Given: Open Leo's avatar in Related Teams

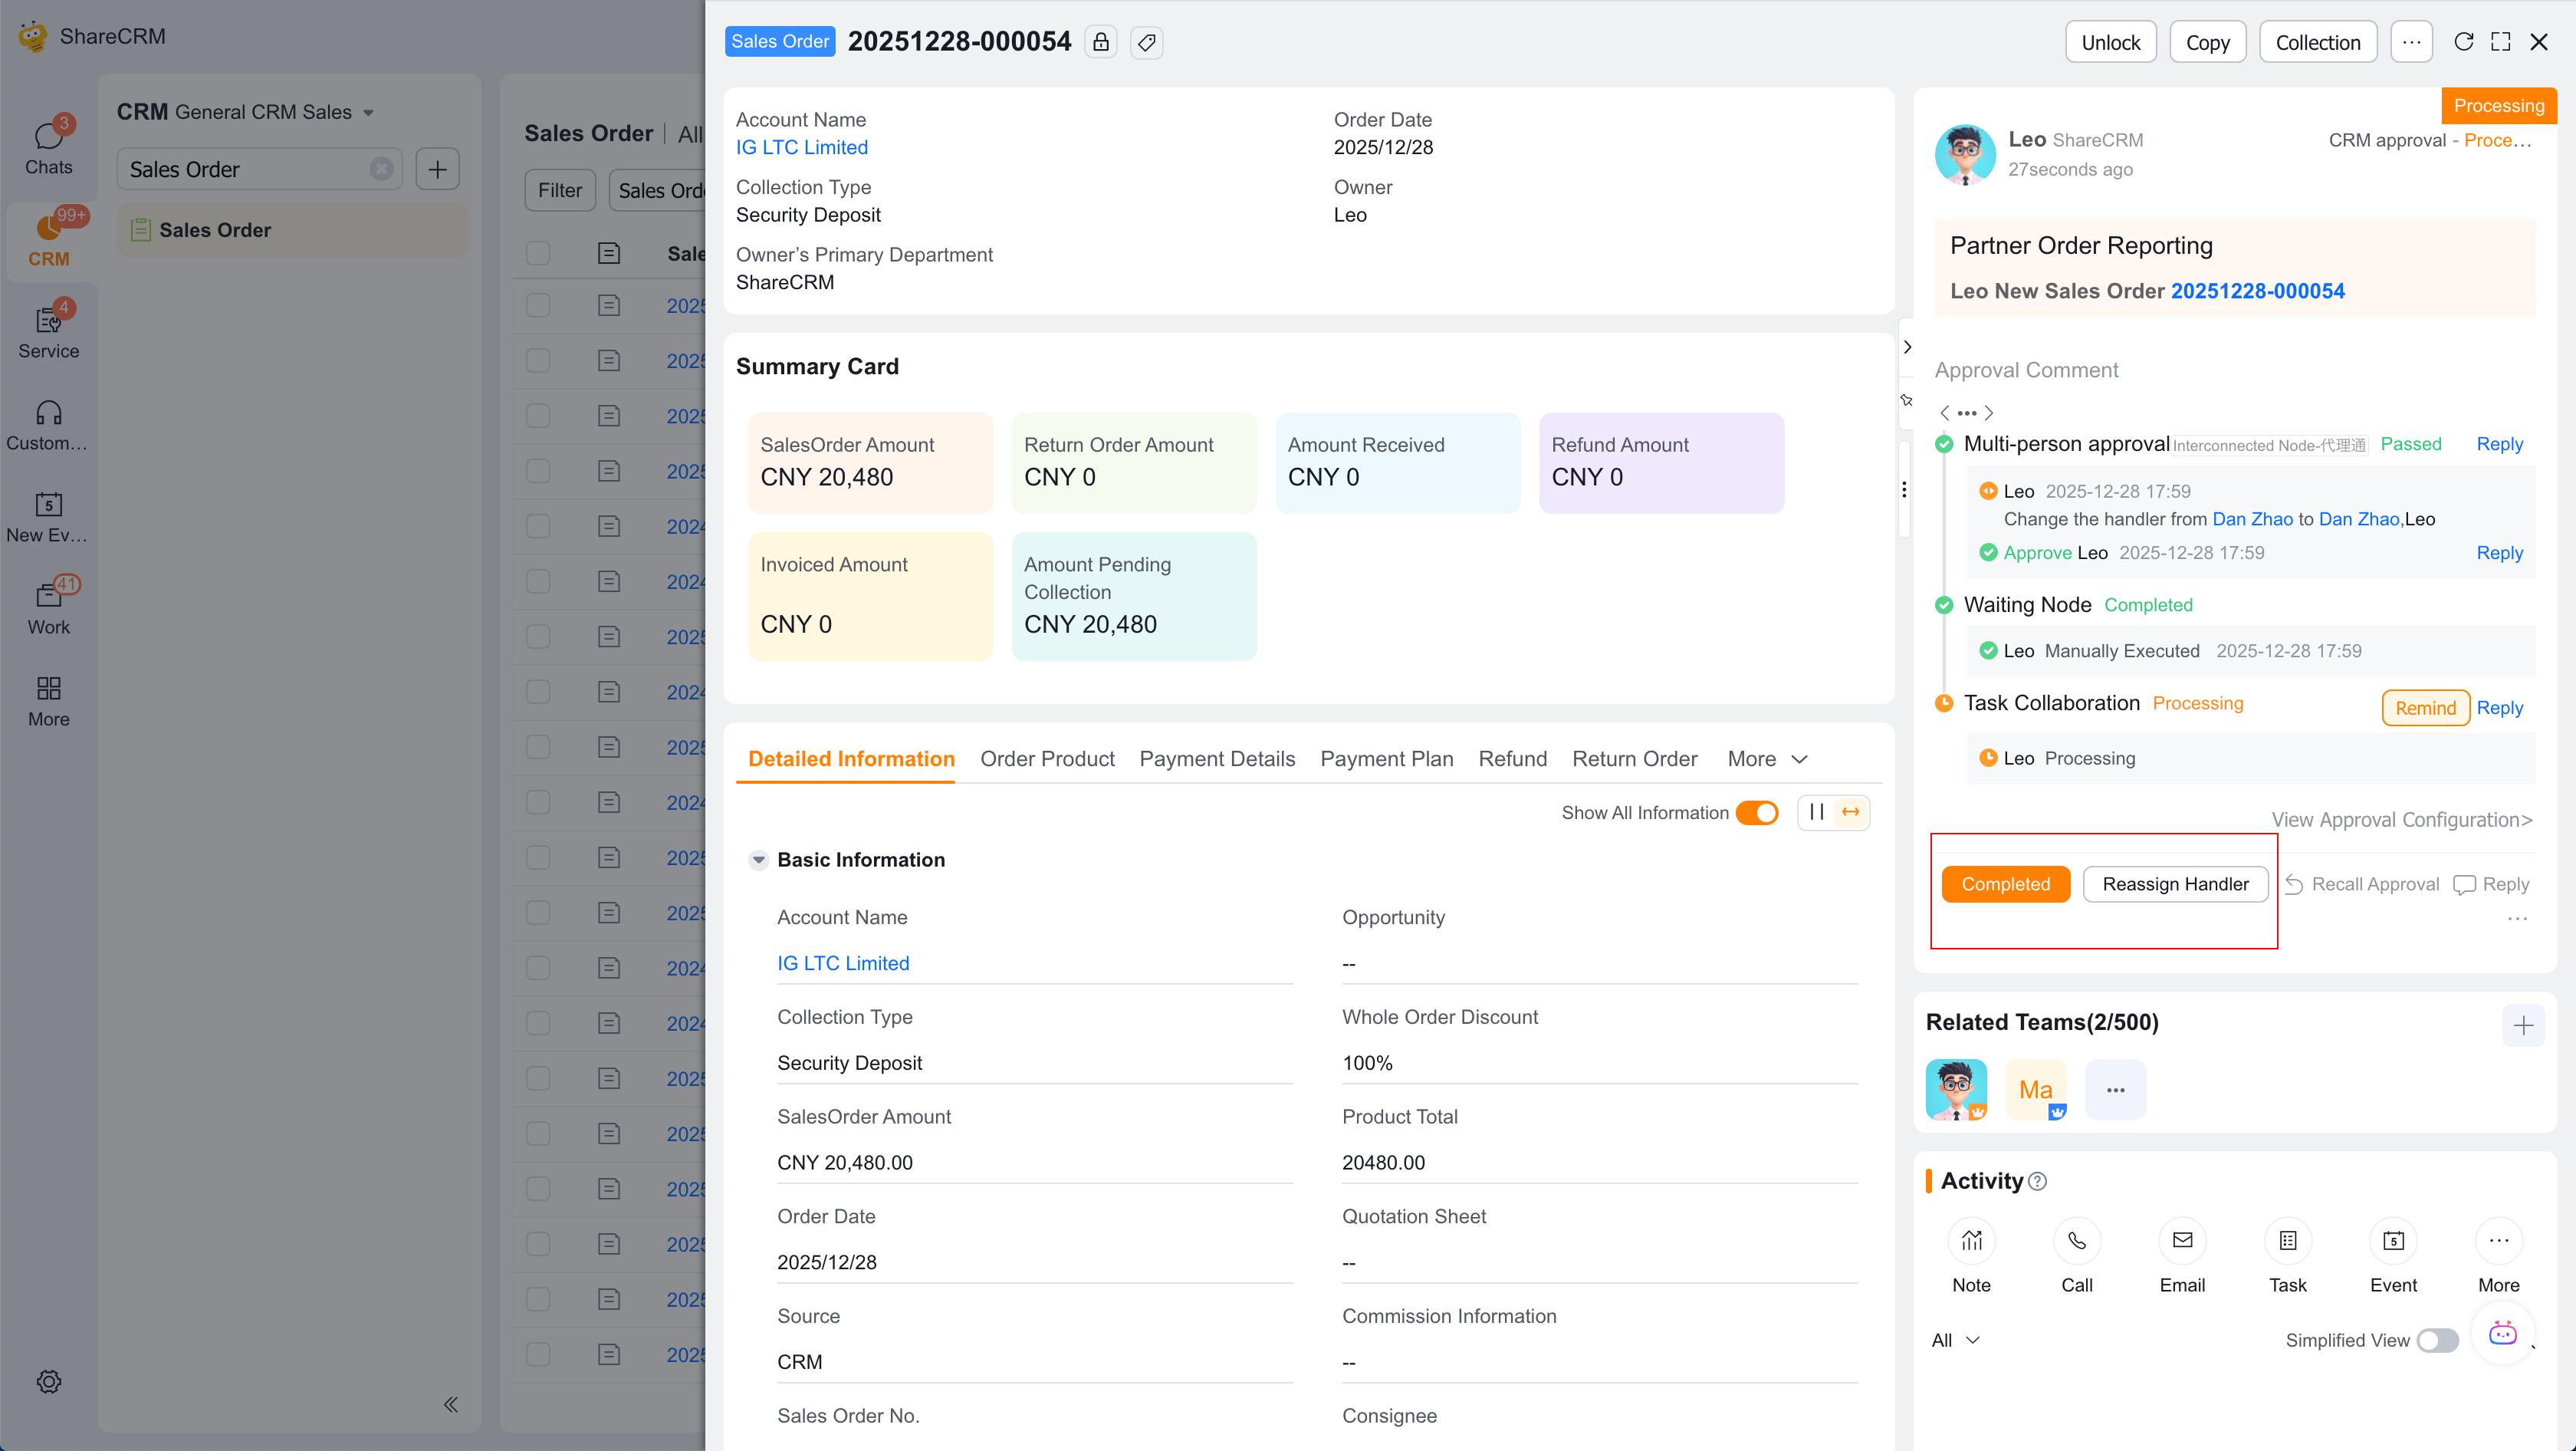Looking at the screenshot, I should (x=1956, y=1090).
